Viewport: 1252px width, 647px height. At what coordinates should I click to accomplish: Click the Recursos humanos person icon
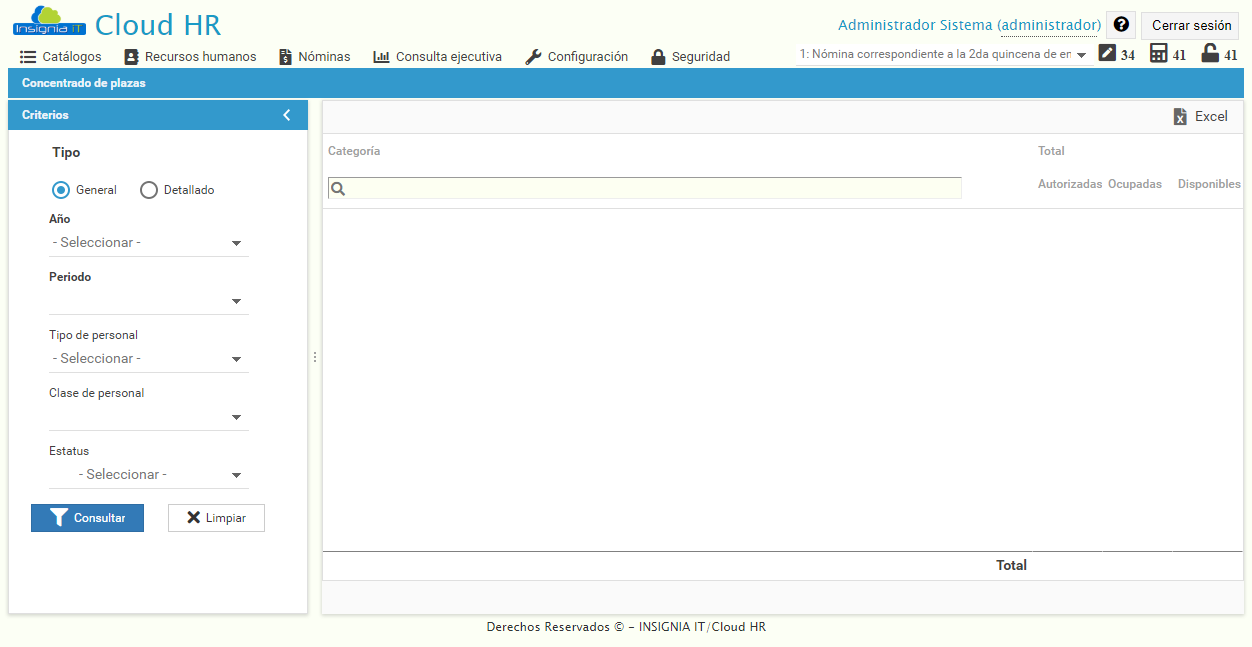[x=131, y=57]
